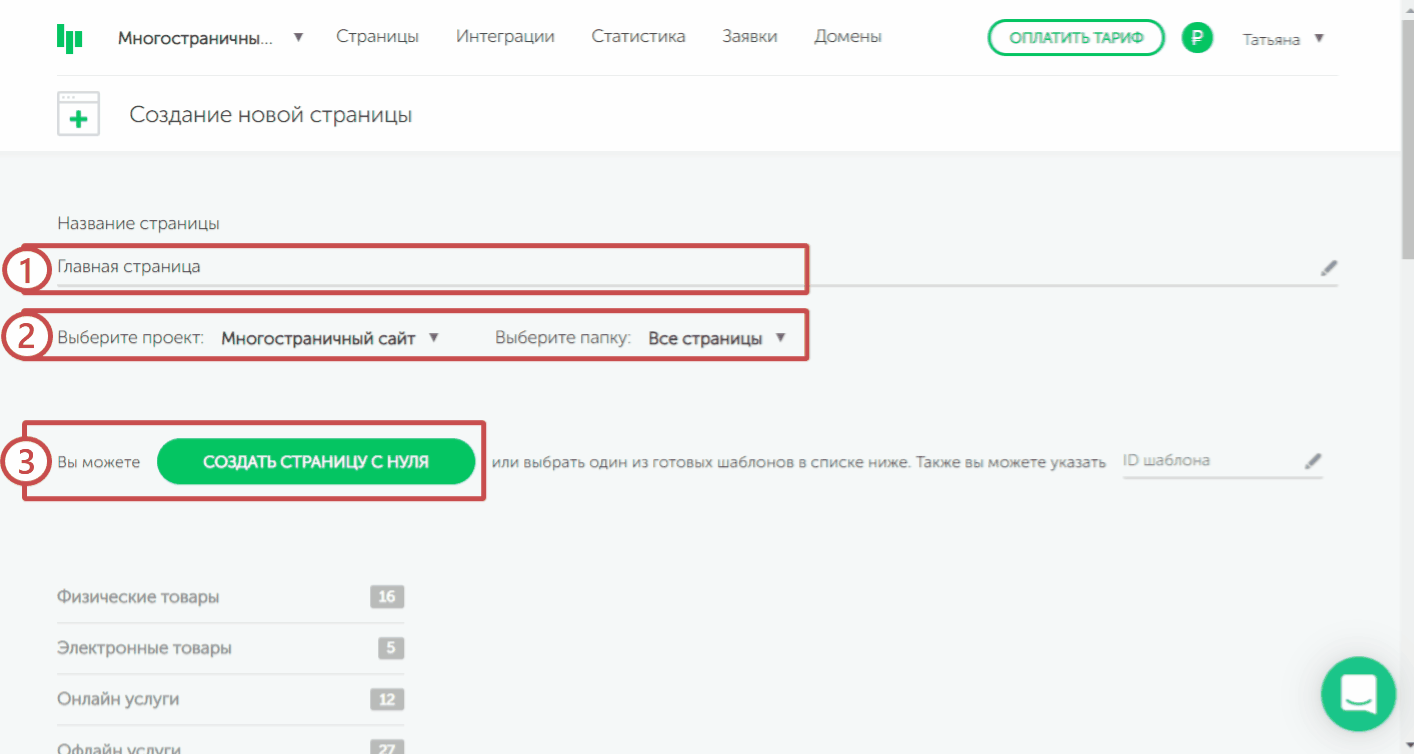This screenshot has height=754, width=1414.
Task: Open the Многостраничный сайт project selector
Action: (329, 338)
